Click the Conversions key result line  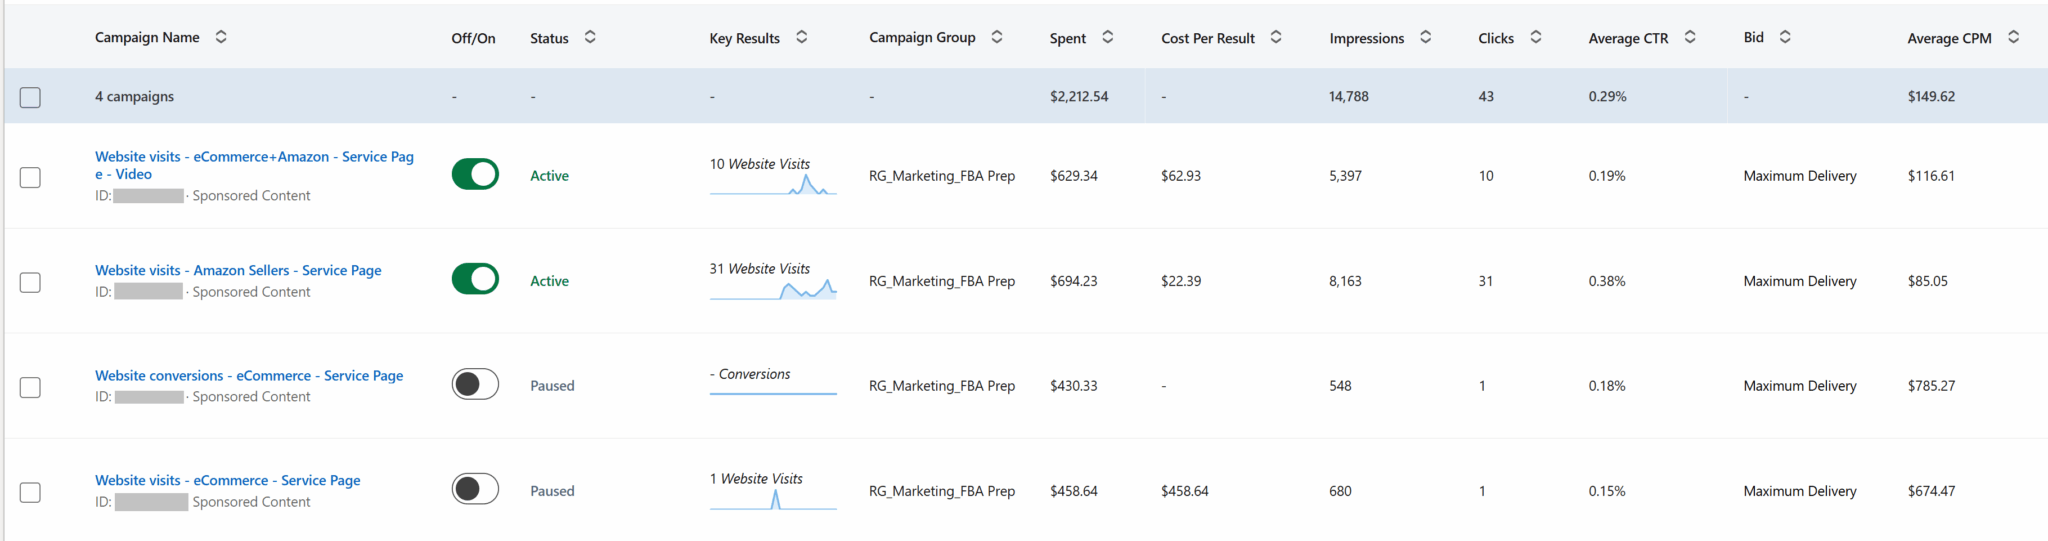pyautogui.click(x=773, y=393)
